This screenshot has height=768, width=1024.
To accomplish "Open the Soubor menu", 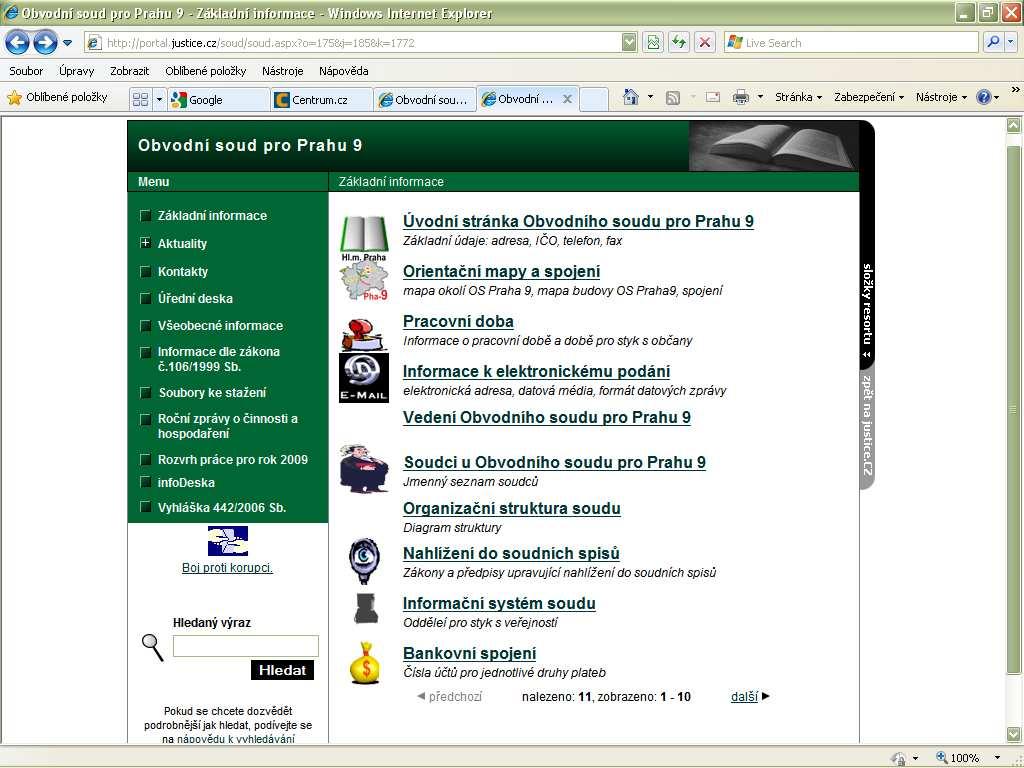I will coord(26,71).
